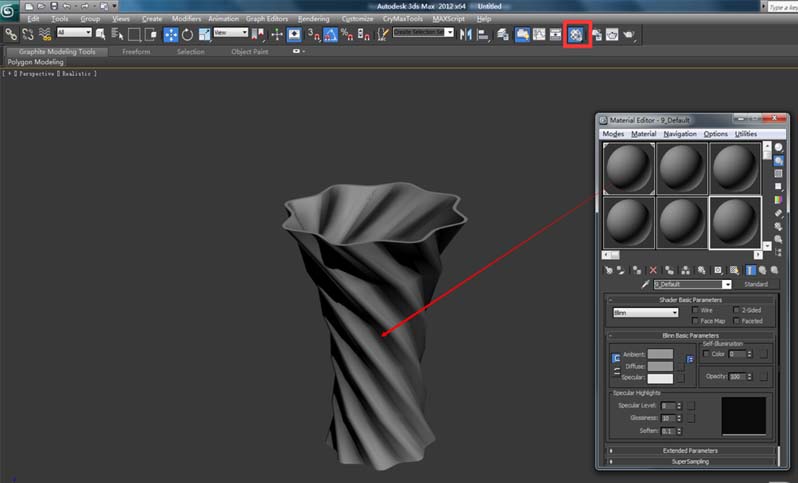The image size is (798, 483).
Task: Open the Rendering menu
Action: click(x=313, y=18)
